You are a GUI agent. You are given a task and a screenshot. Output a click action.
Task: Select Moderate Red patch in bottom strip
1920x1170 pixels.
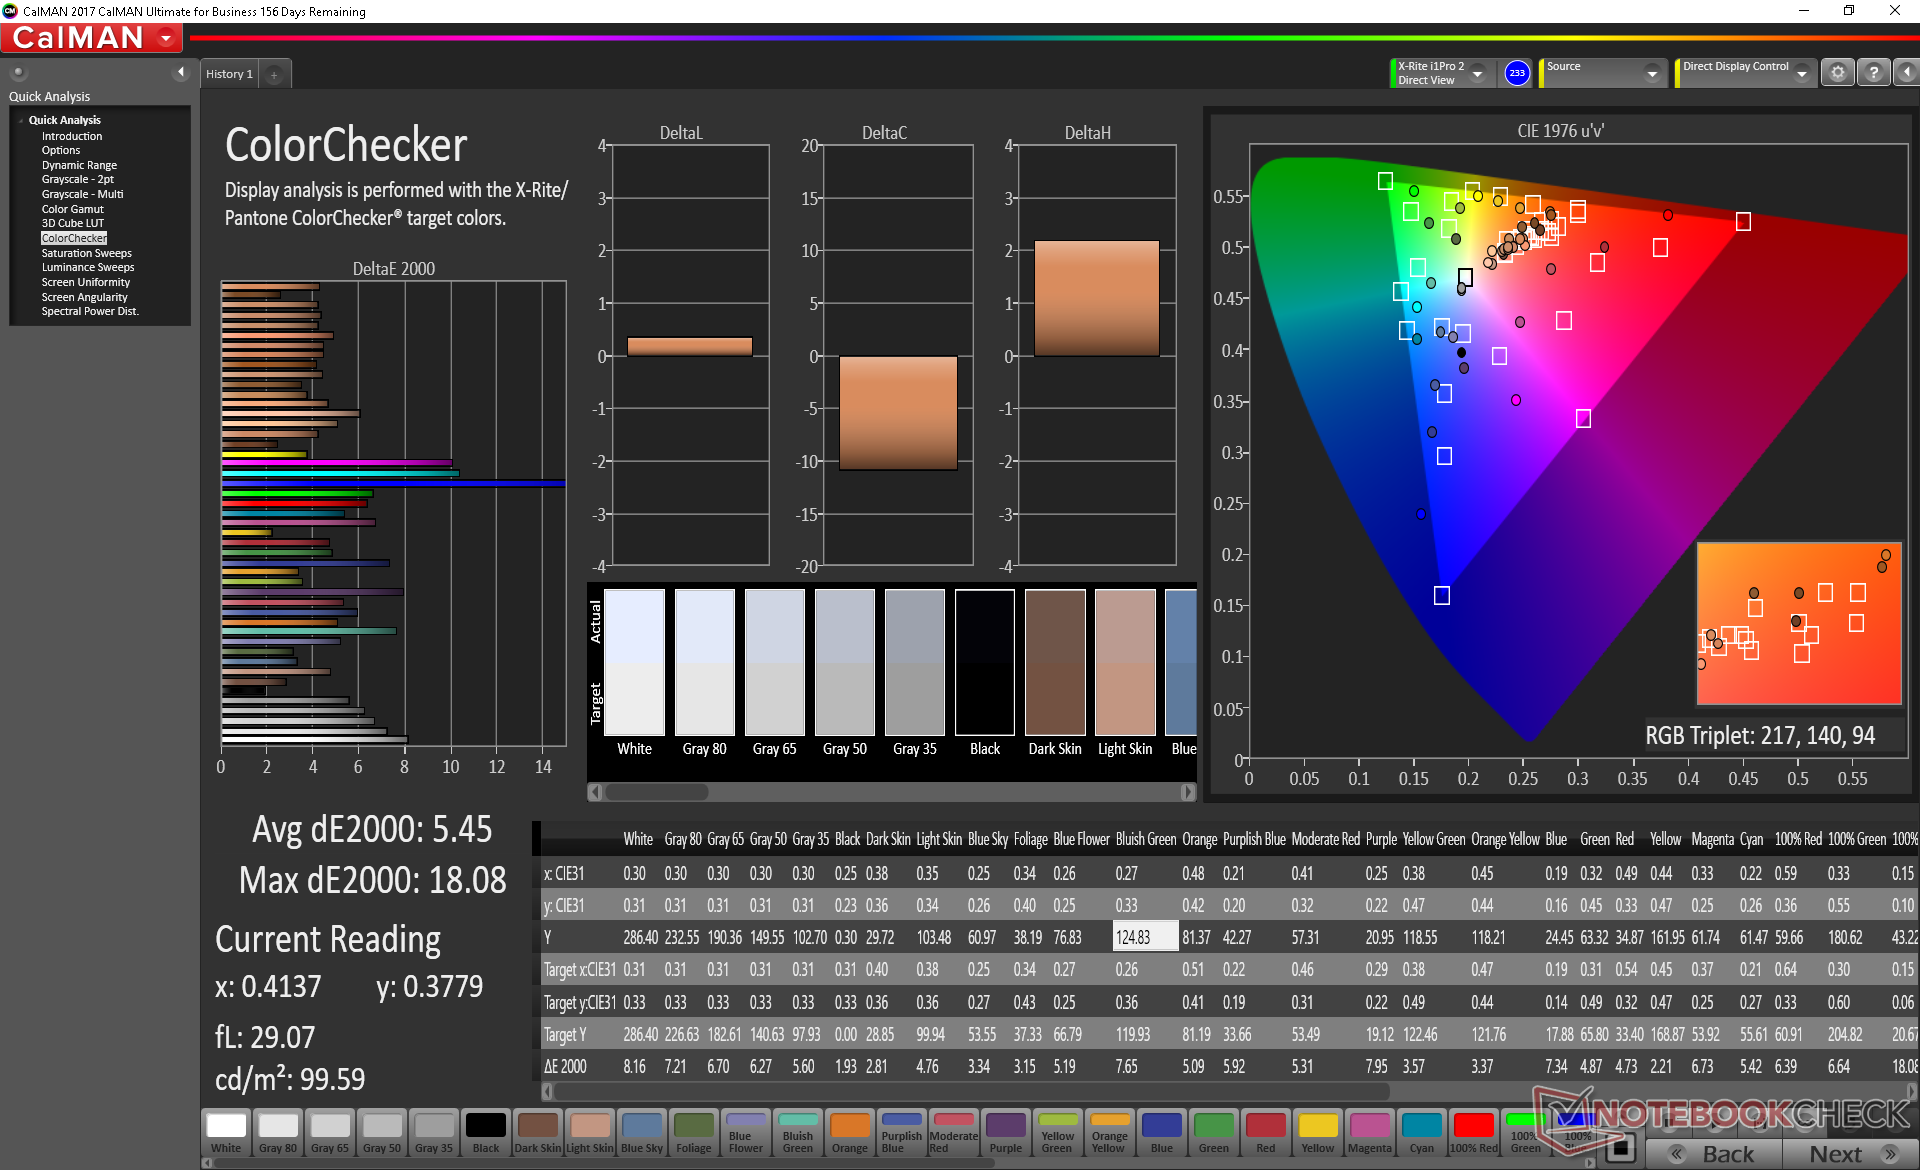(x=954, y=1133)
